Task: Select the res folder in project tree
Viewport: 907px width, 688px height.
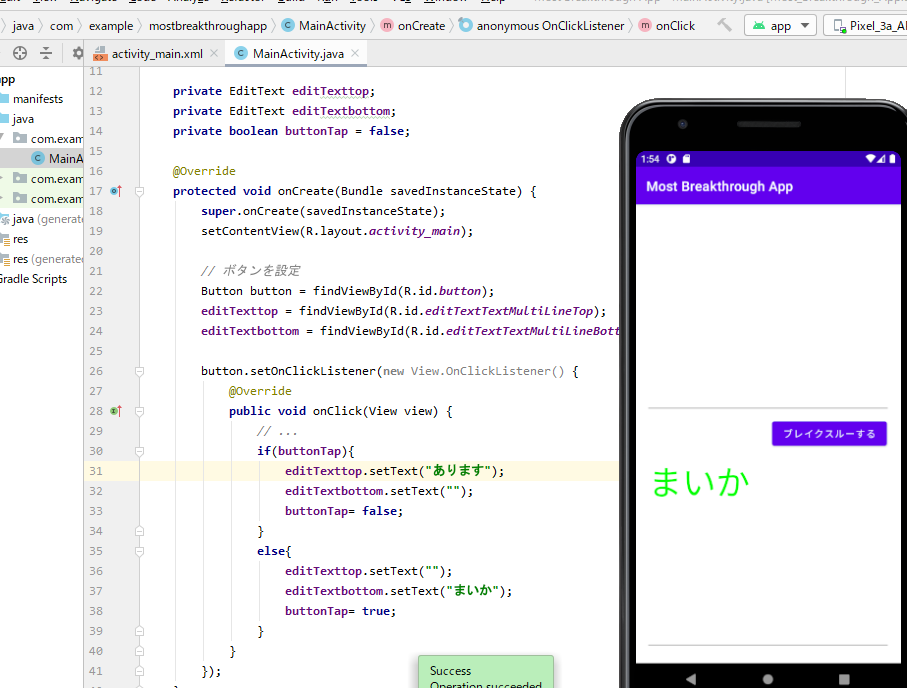Action: point(14,239)
